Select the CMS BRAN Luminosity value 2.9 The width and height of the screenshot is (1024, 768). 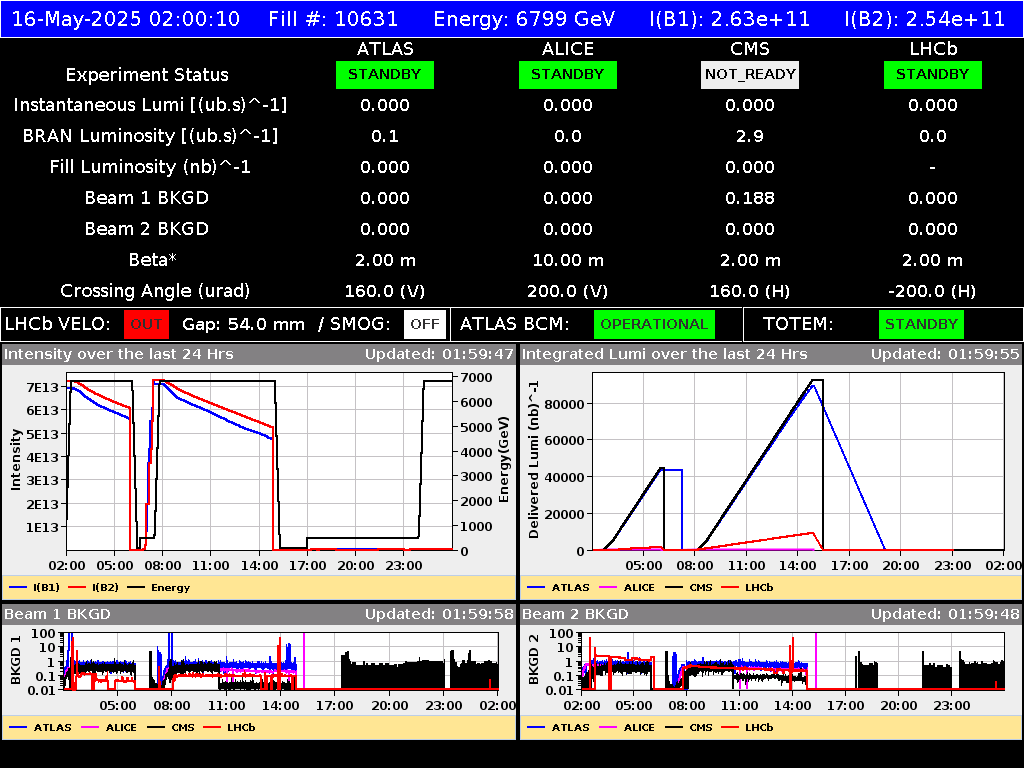(750, 136)
